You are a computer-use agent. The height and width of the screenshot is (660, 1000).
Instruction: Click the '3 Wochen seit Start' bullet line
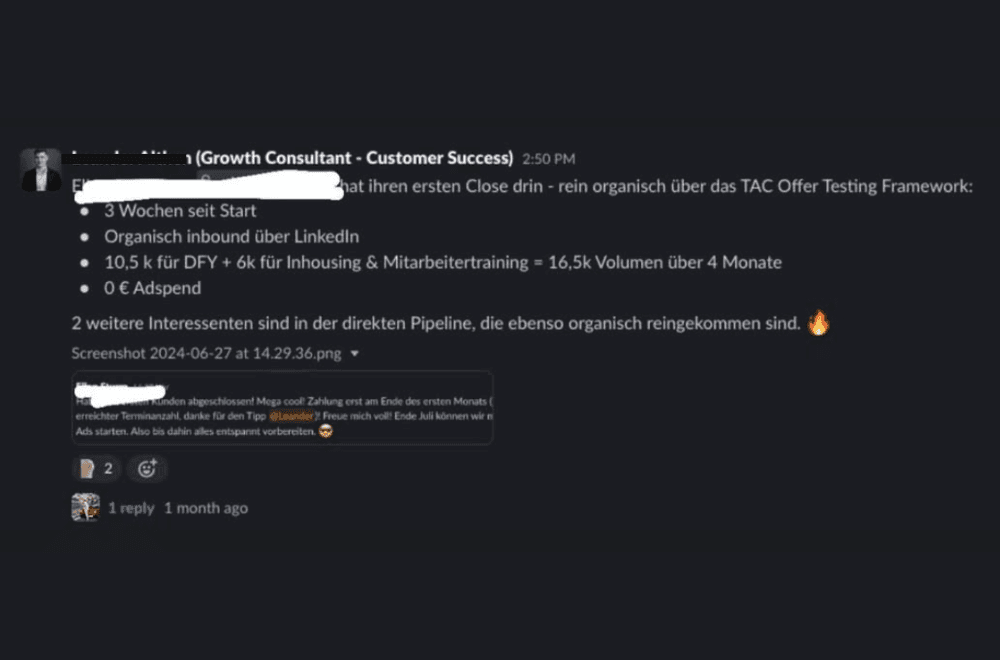pos(180,210)
